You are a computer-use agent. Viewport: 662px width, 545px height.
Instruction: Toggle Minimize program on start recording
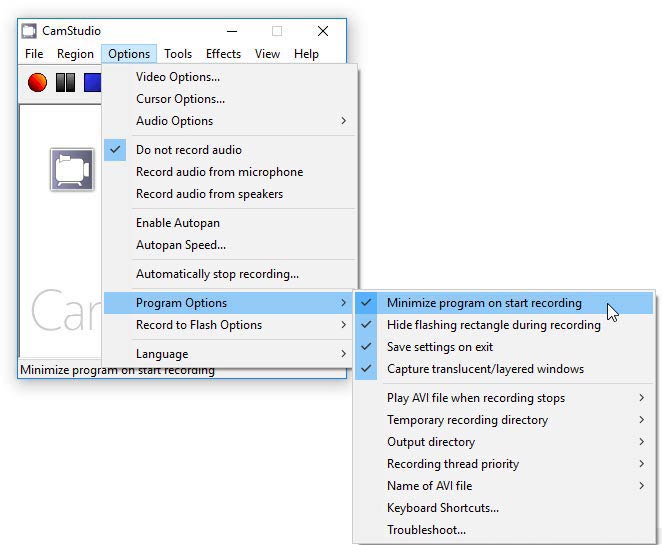click(x=484, y=303)
